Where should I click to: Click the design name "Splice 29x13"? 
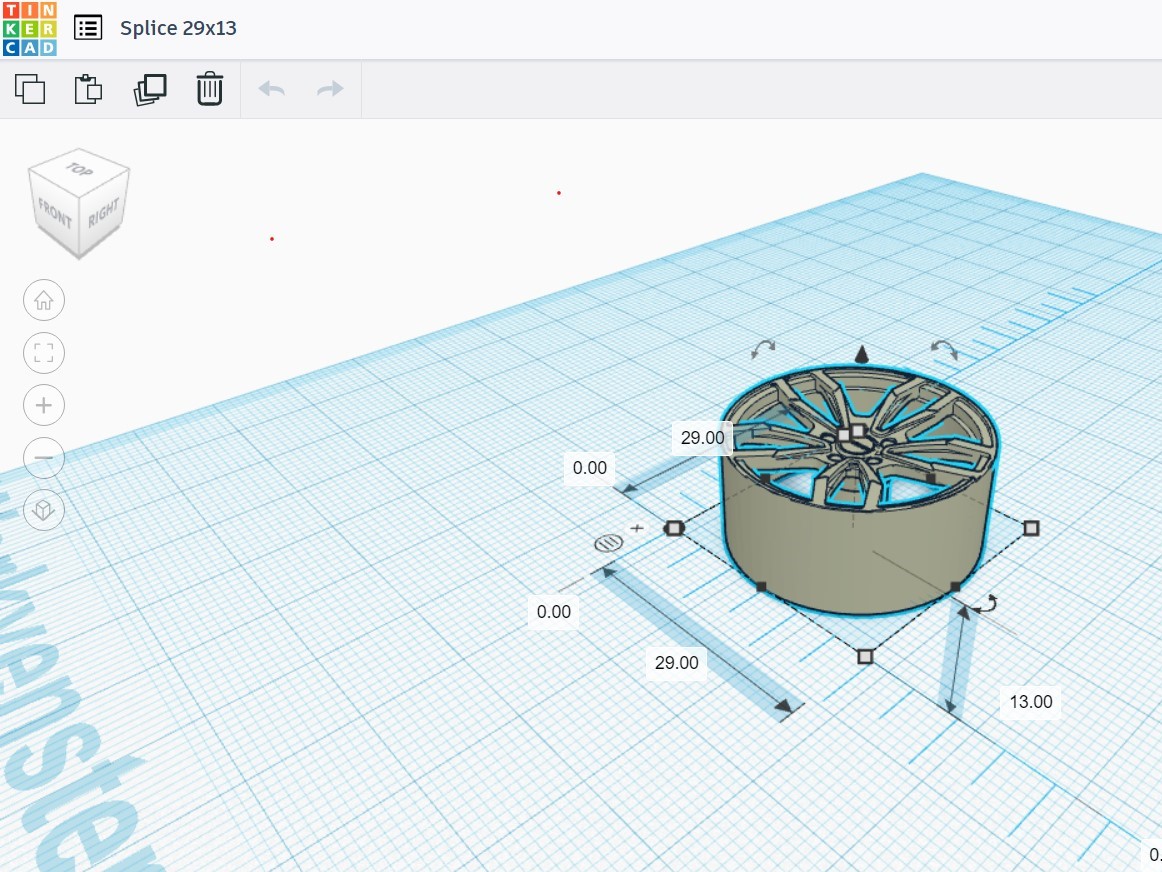pos(179,28)
